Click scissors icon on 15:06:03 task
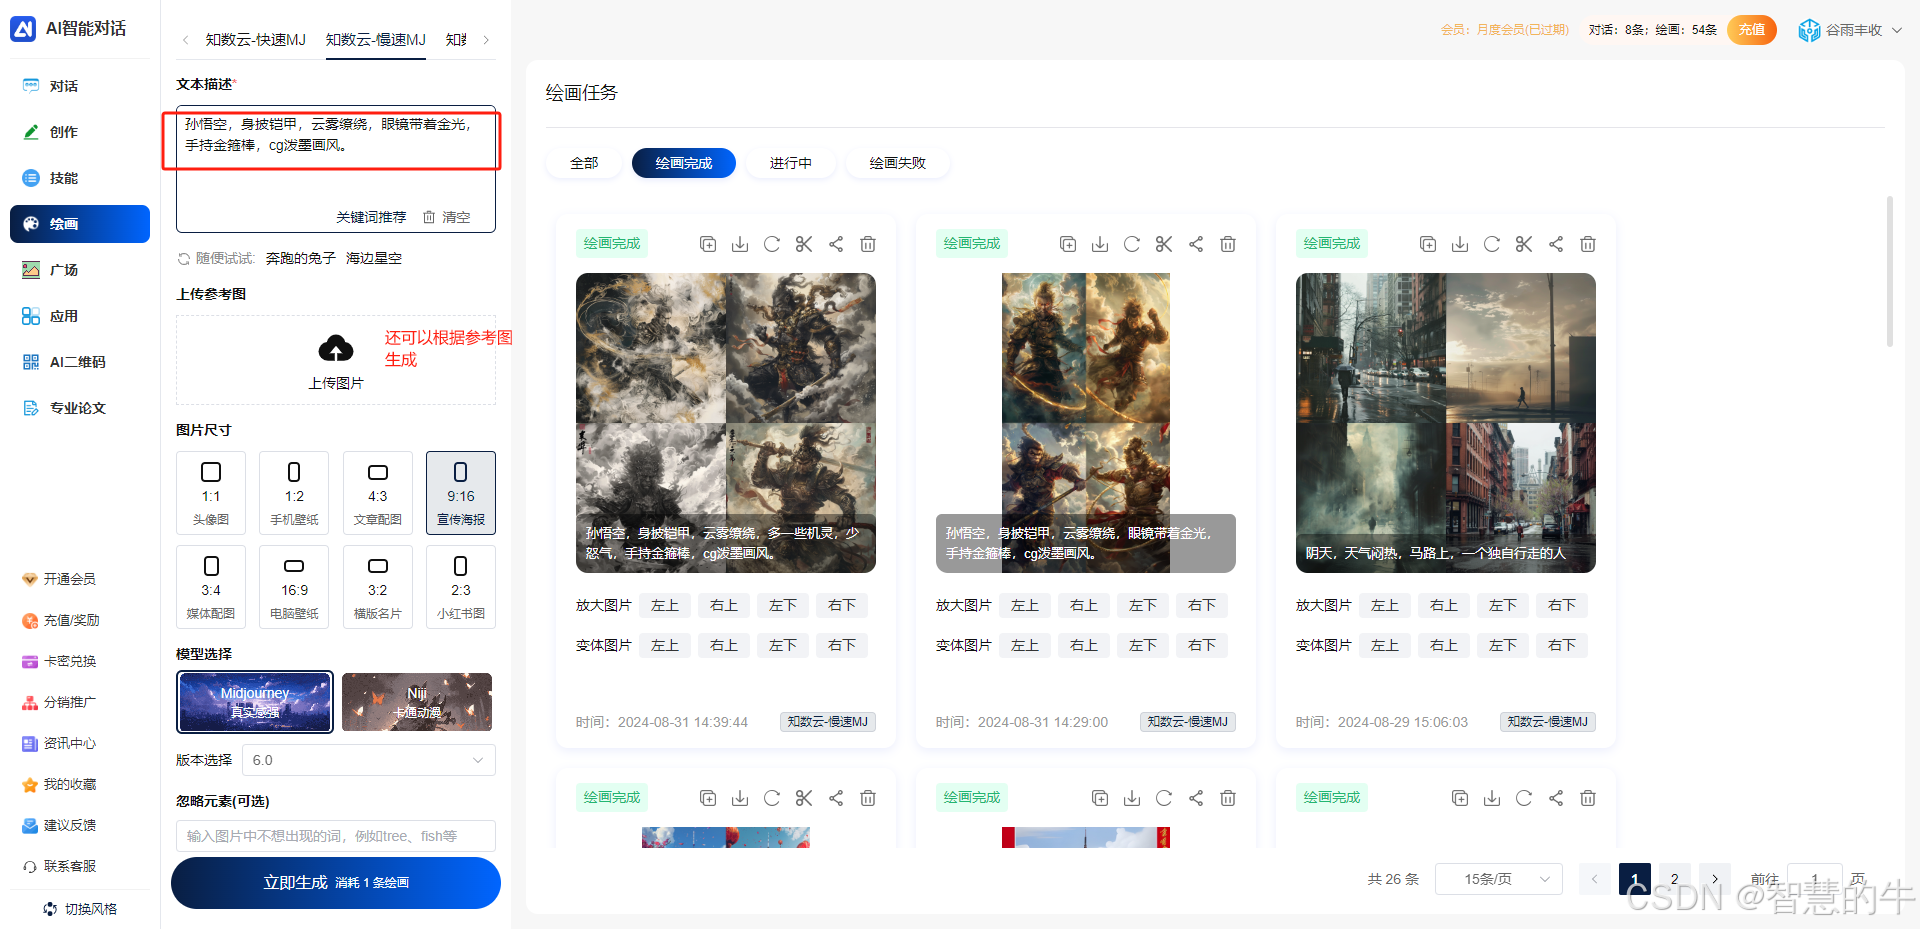Image resolution: width=1920 pixels, height=929 pixels. 1524,244
